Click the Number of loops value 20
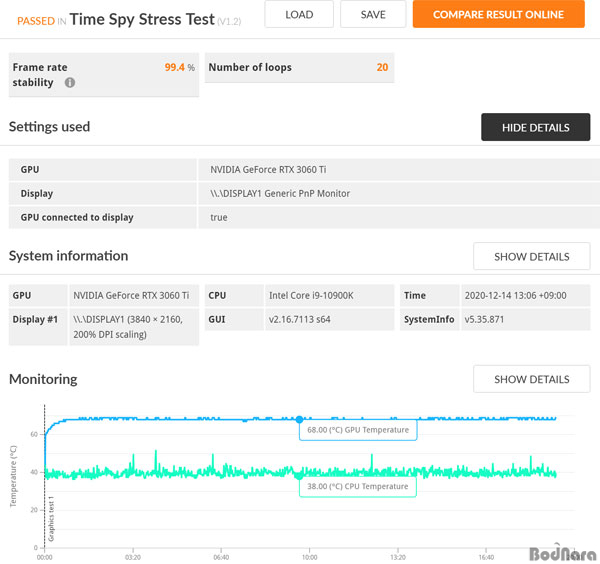This screenshot has height=564, width=600. [x=382, y=67]
